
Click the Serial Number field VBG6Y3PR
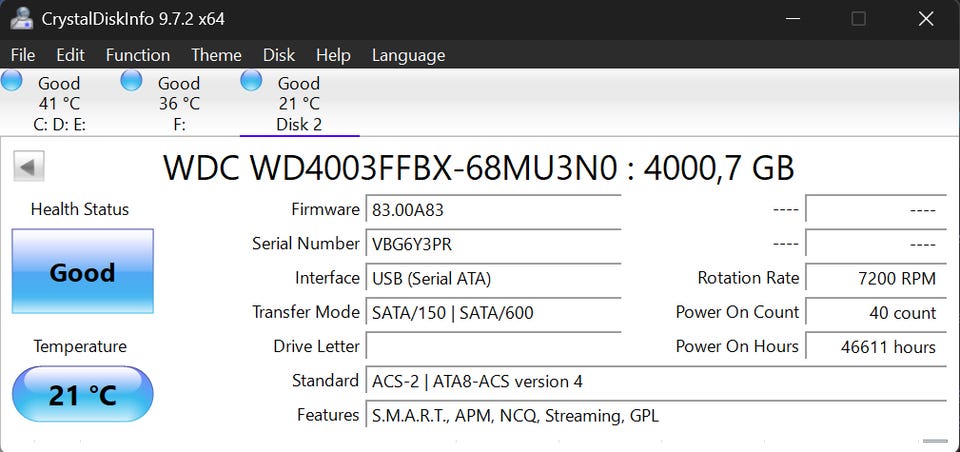[x=493, y=244]
